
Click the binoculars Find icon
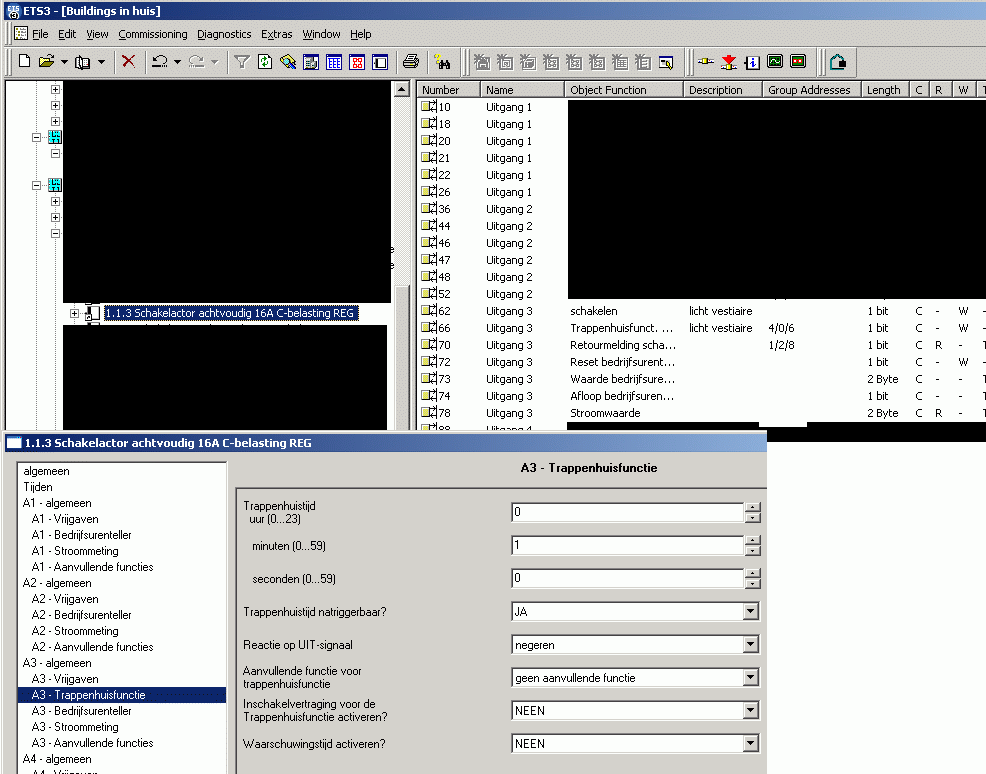(x=443, y=62)
